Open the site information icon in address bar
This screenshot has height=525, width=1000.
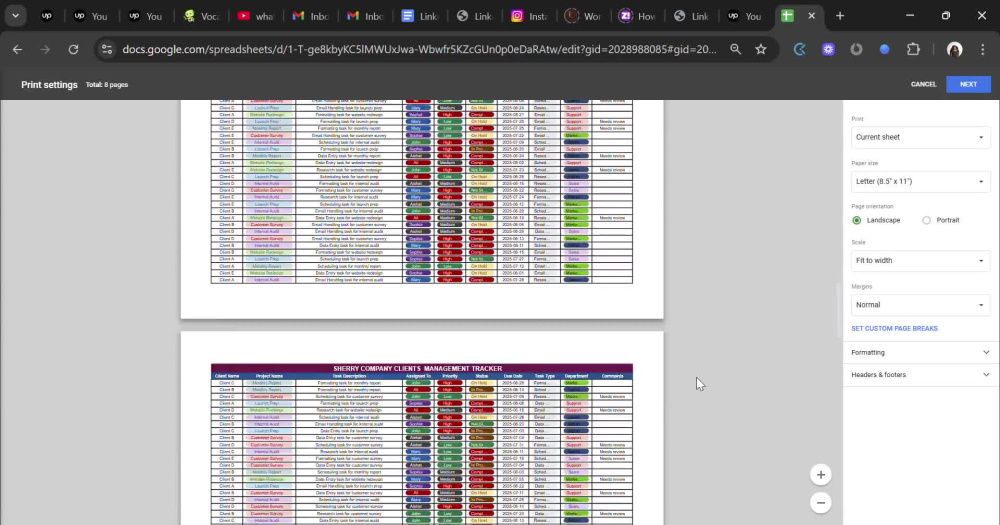pos(107,49)
